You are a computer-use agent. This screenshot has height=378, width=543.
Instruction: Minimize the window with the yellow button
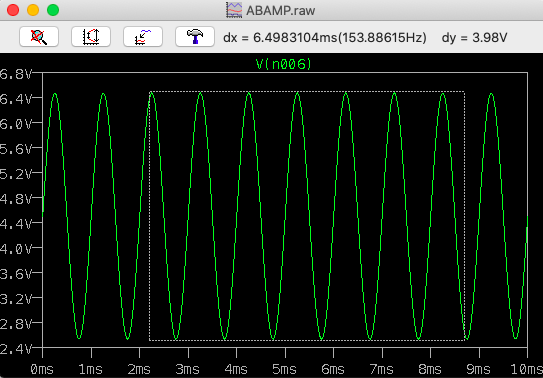click(33, 10)
